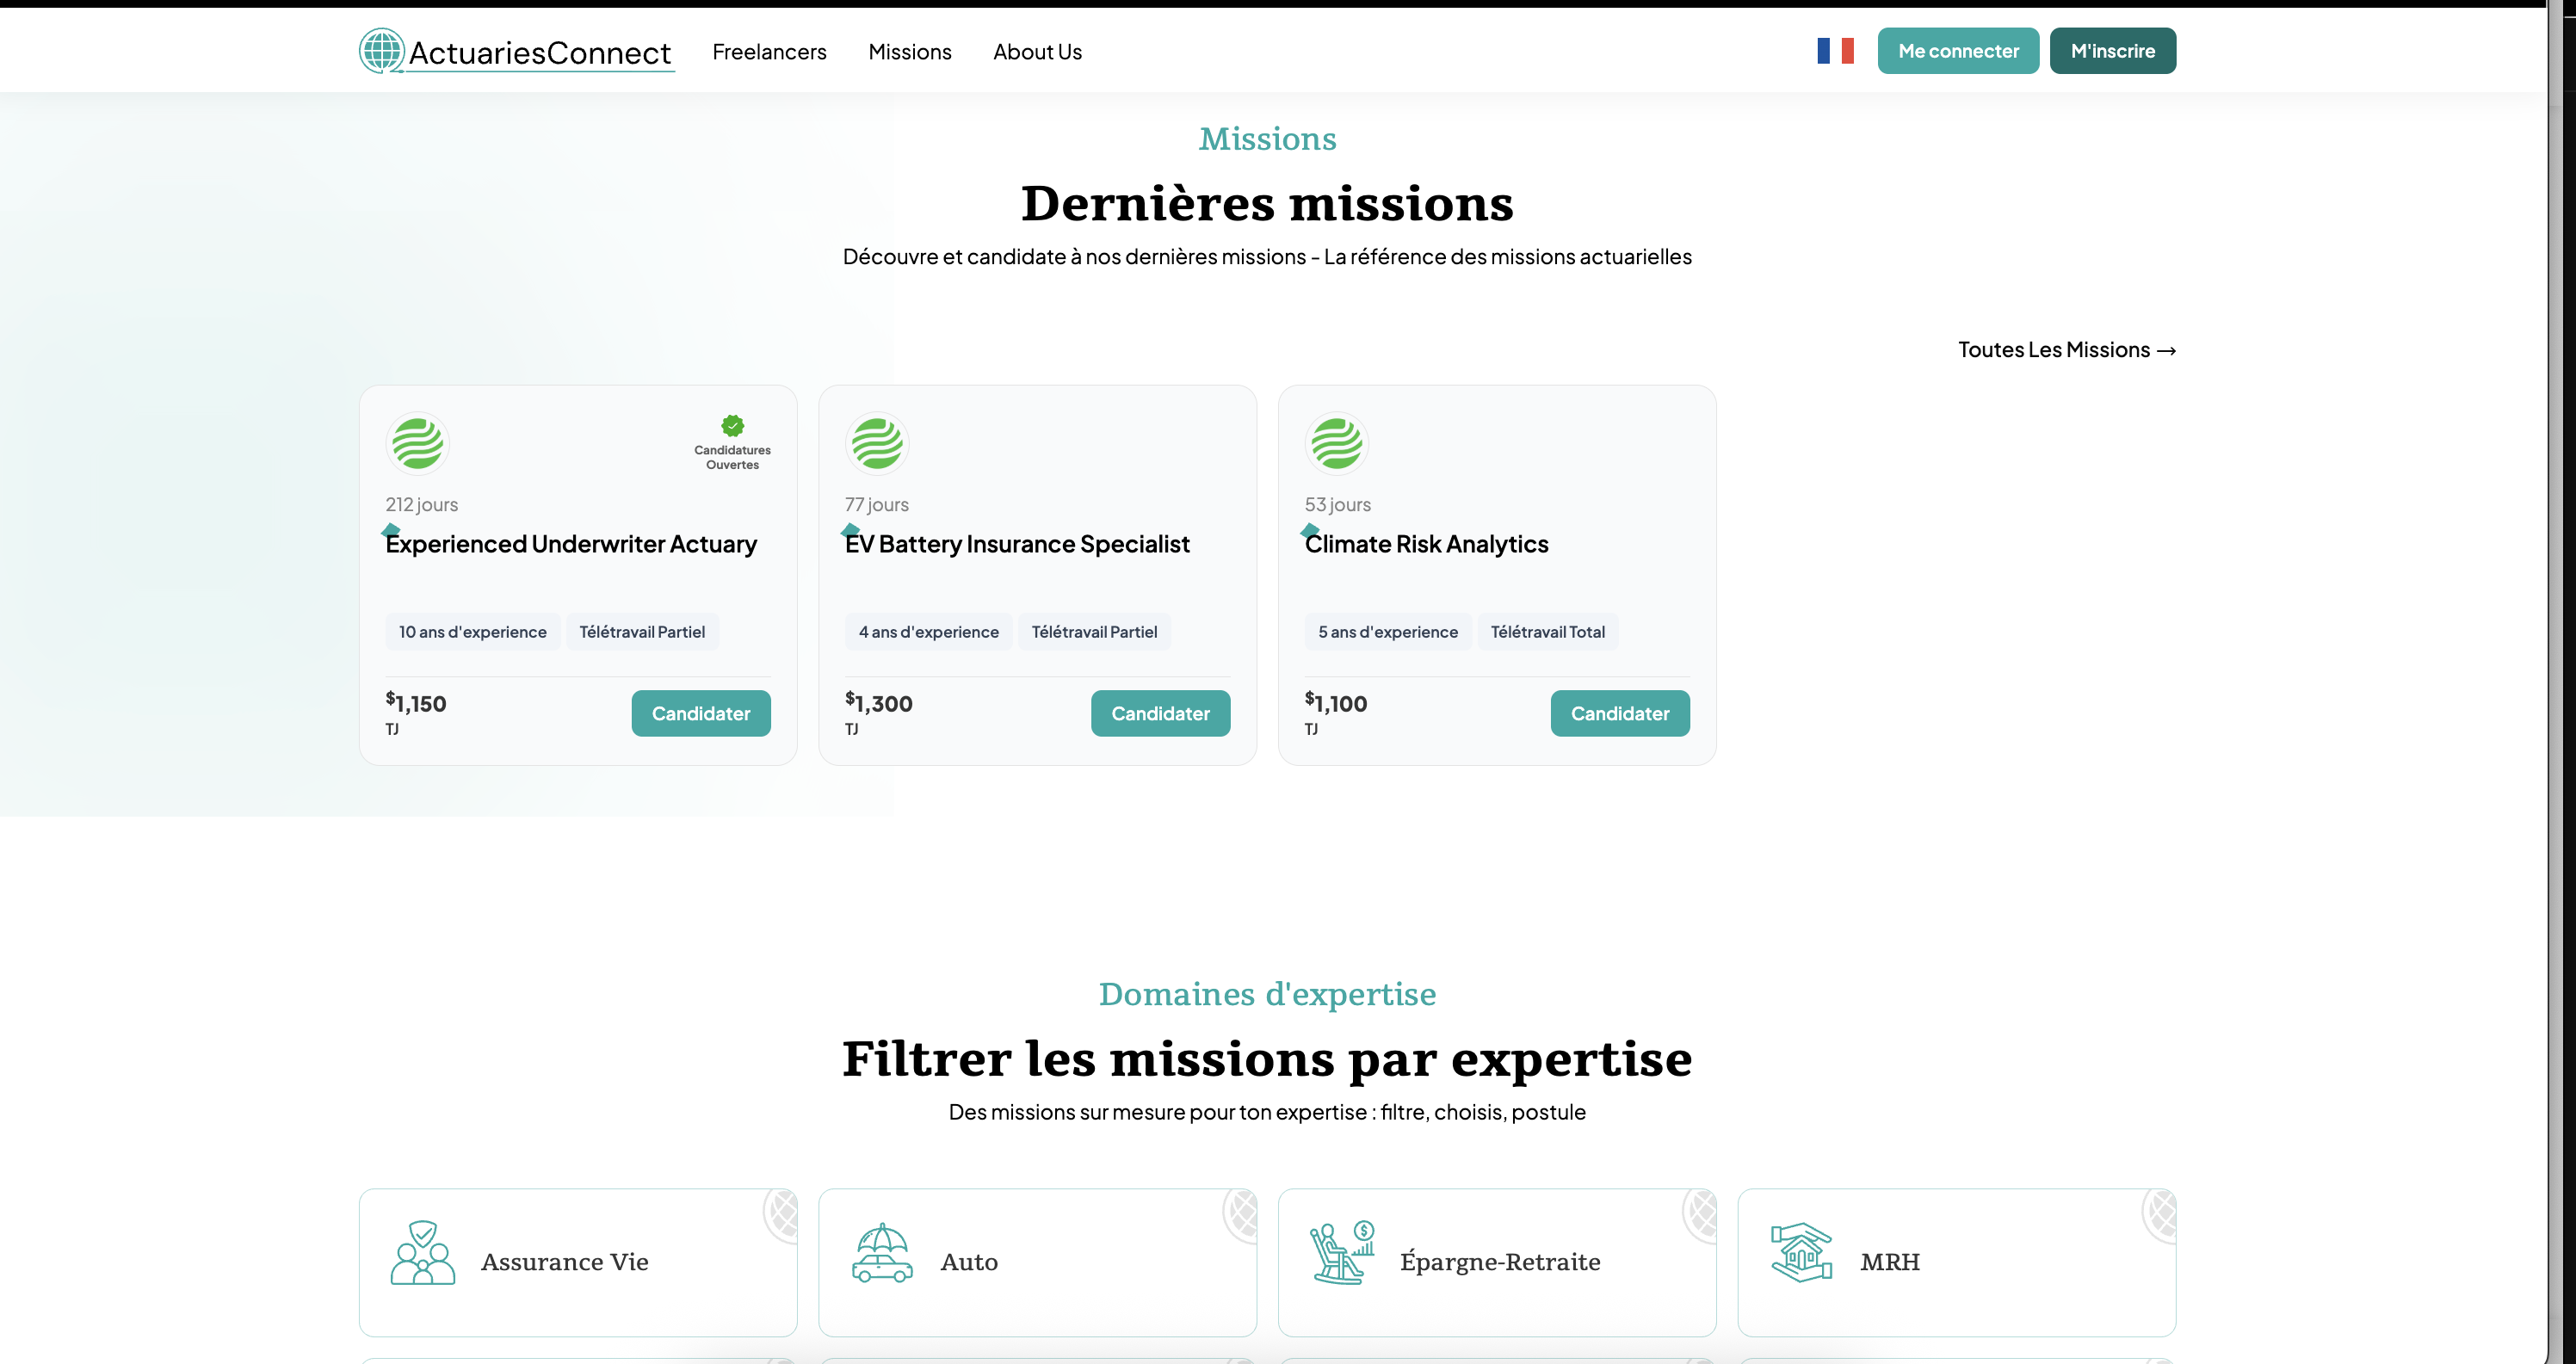Image resolution: width=2576 pixels, height=1364 pixels.
Task: Apply to the Experienced Underwriter Actuary mission
Action: (x=701, y=713)
